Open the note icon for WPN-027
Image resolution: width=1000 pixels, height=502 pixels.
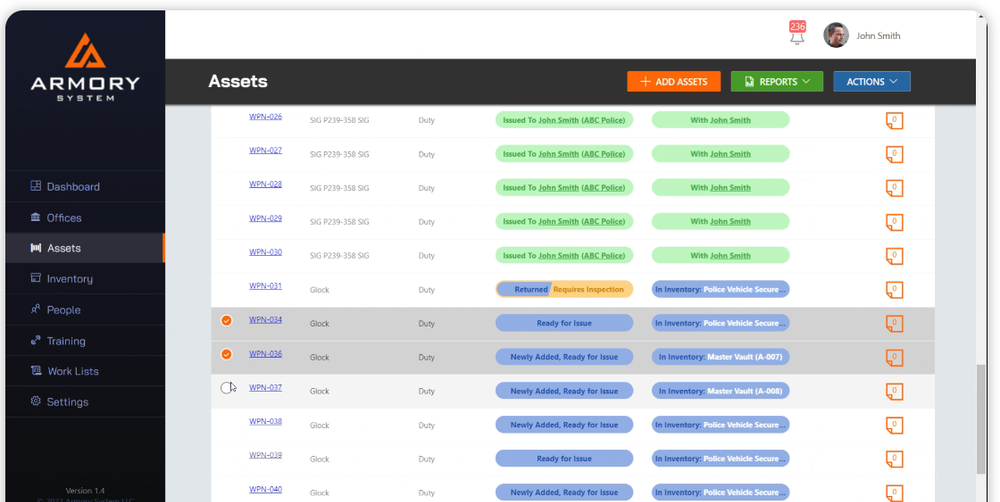point(894,154)
